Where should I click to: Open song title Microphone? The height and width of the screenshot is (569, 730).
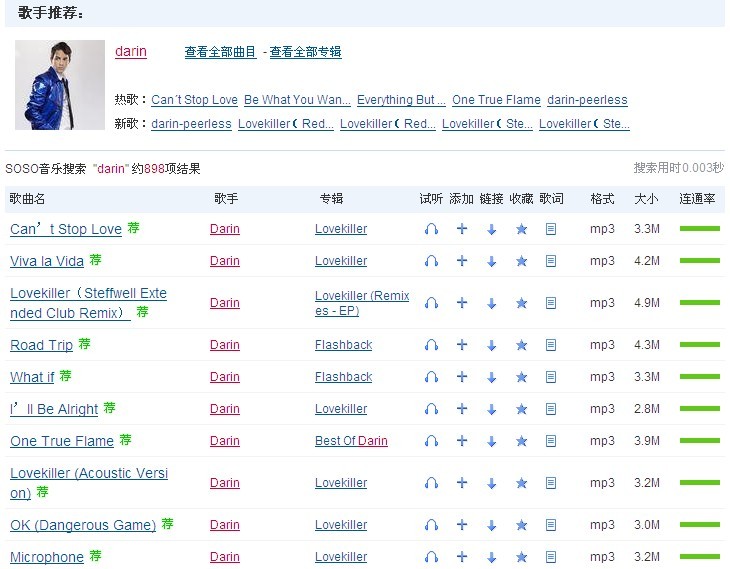[x=47, y=557]
